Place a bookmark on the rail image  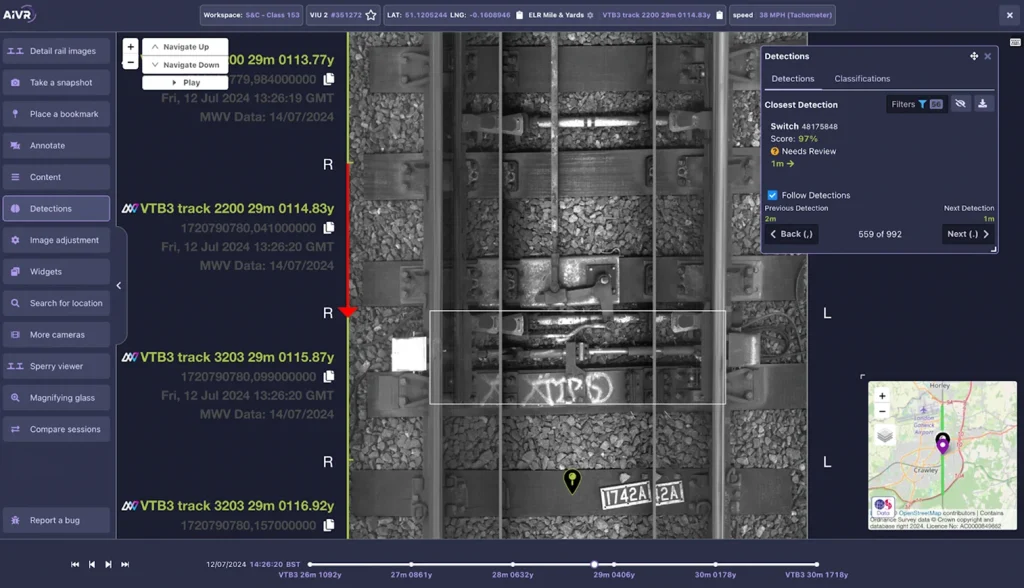pos(56,113)
